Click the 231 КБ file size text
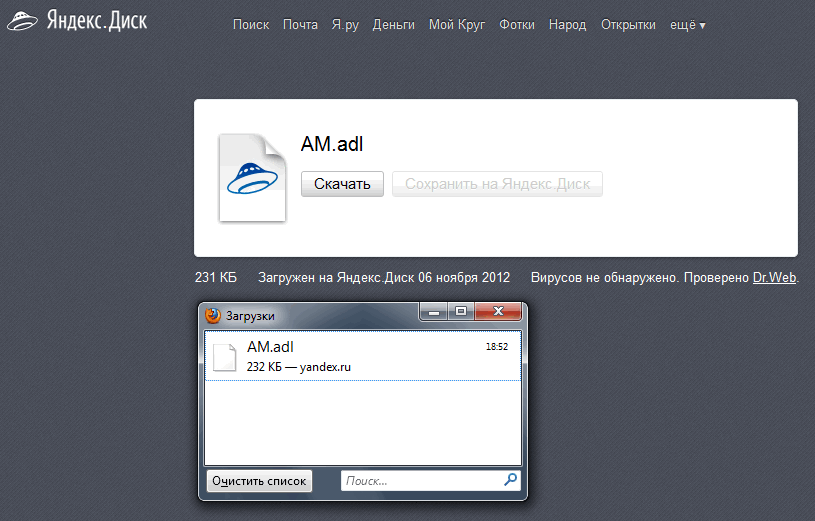The image size is (815, 521). 216,277
